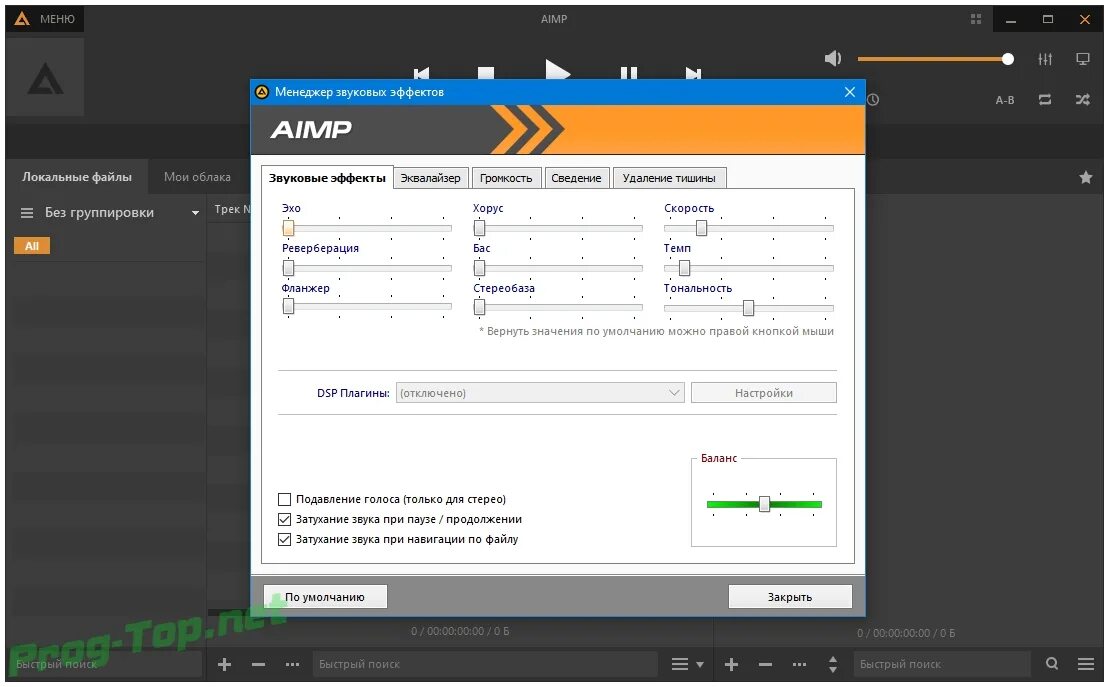This screenshot has width=1109, height=687.
Task: Click the hamburger icon beside Без группировки
Action: (x=27, y=213)
